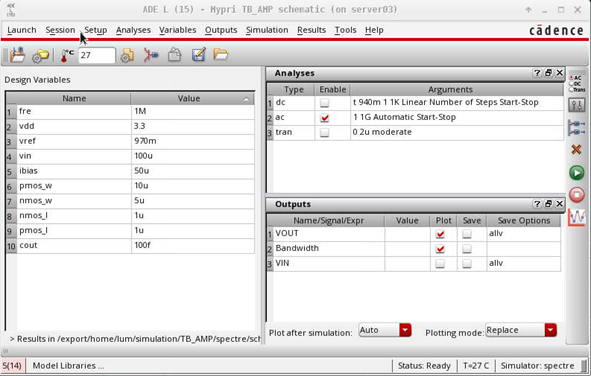Click the orange X delete icon in sidebar
Screen dimensions: 591x376
pos(576,150)
